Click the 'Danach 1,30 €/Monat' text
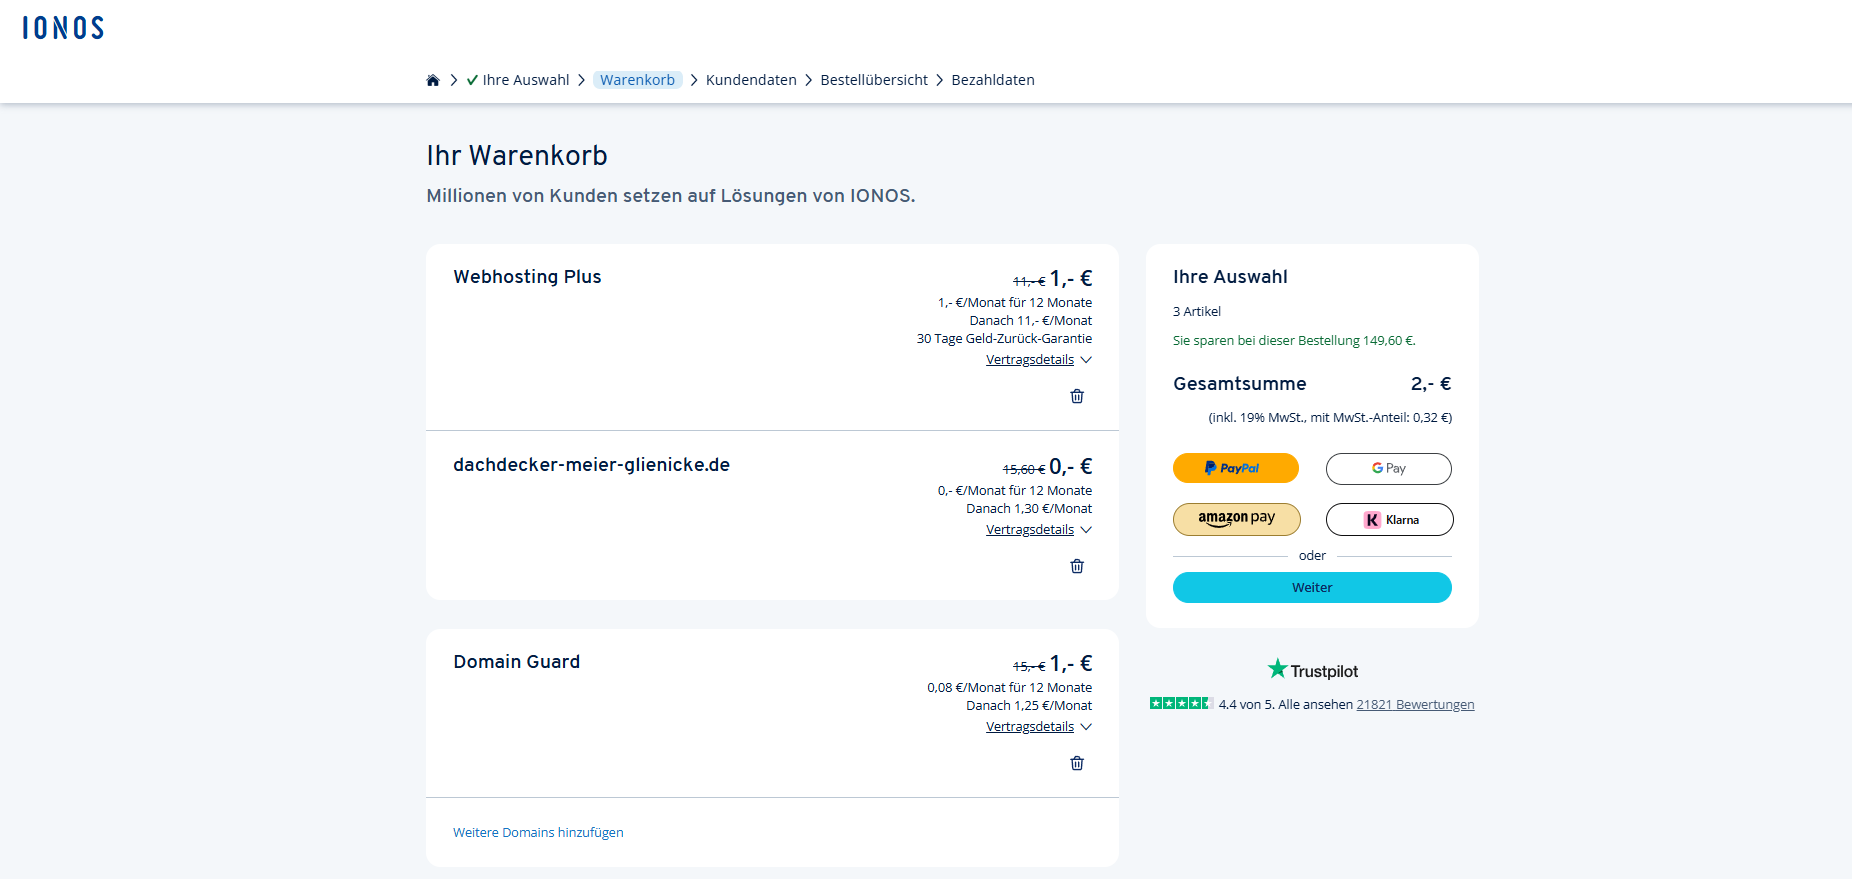Viewport: 1852px width, 879px height. (1029, 509)
